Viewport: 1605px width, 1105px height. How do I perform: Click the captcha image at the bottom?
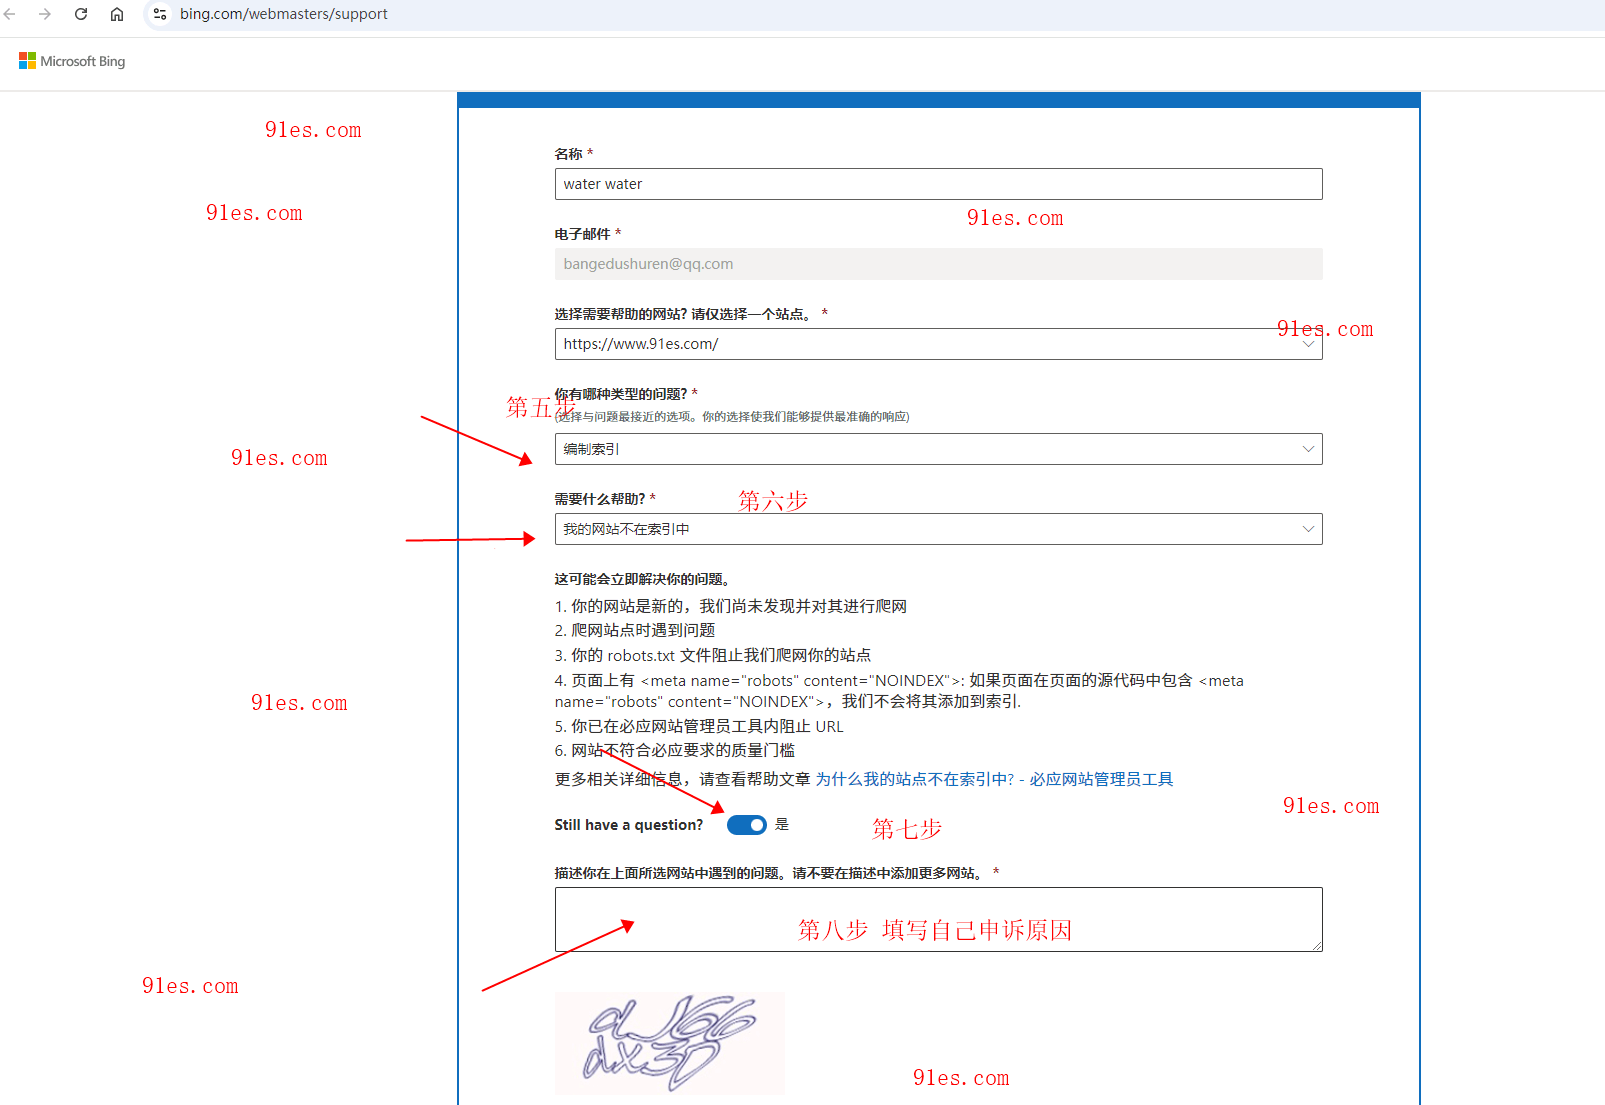(669, 1043)
